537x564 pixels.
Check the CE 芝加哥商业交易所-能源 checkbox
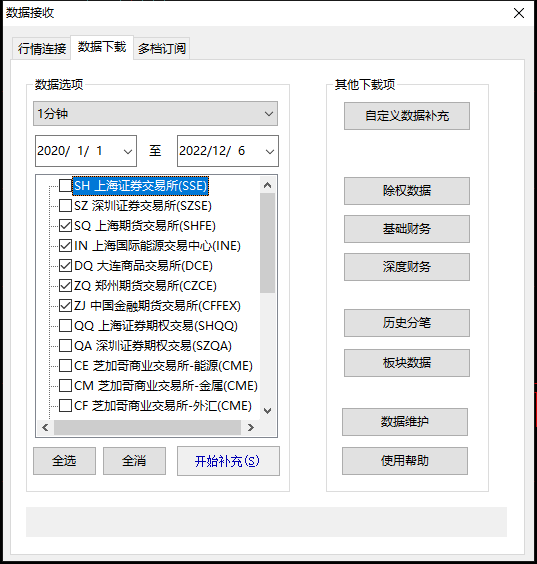coord(65,365)
